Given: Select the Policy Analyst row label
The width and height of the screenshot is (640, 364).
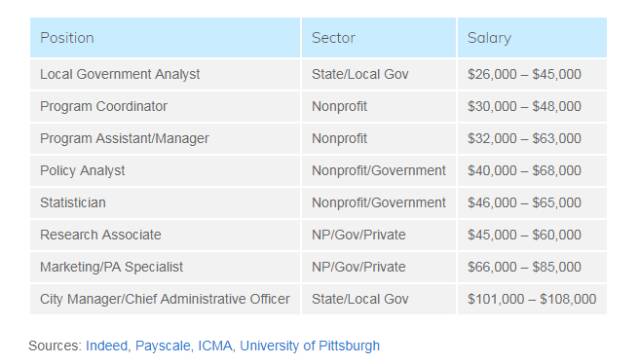Looking at the screenshot, I should pyautogui.click(x=165, y=171).
